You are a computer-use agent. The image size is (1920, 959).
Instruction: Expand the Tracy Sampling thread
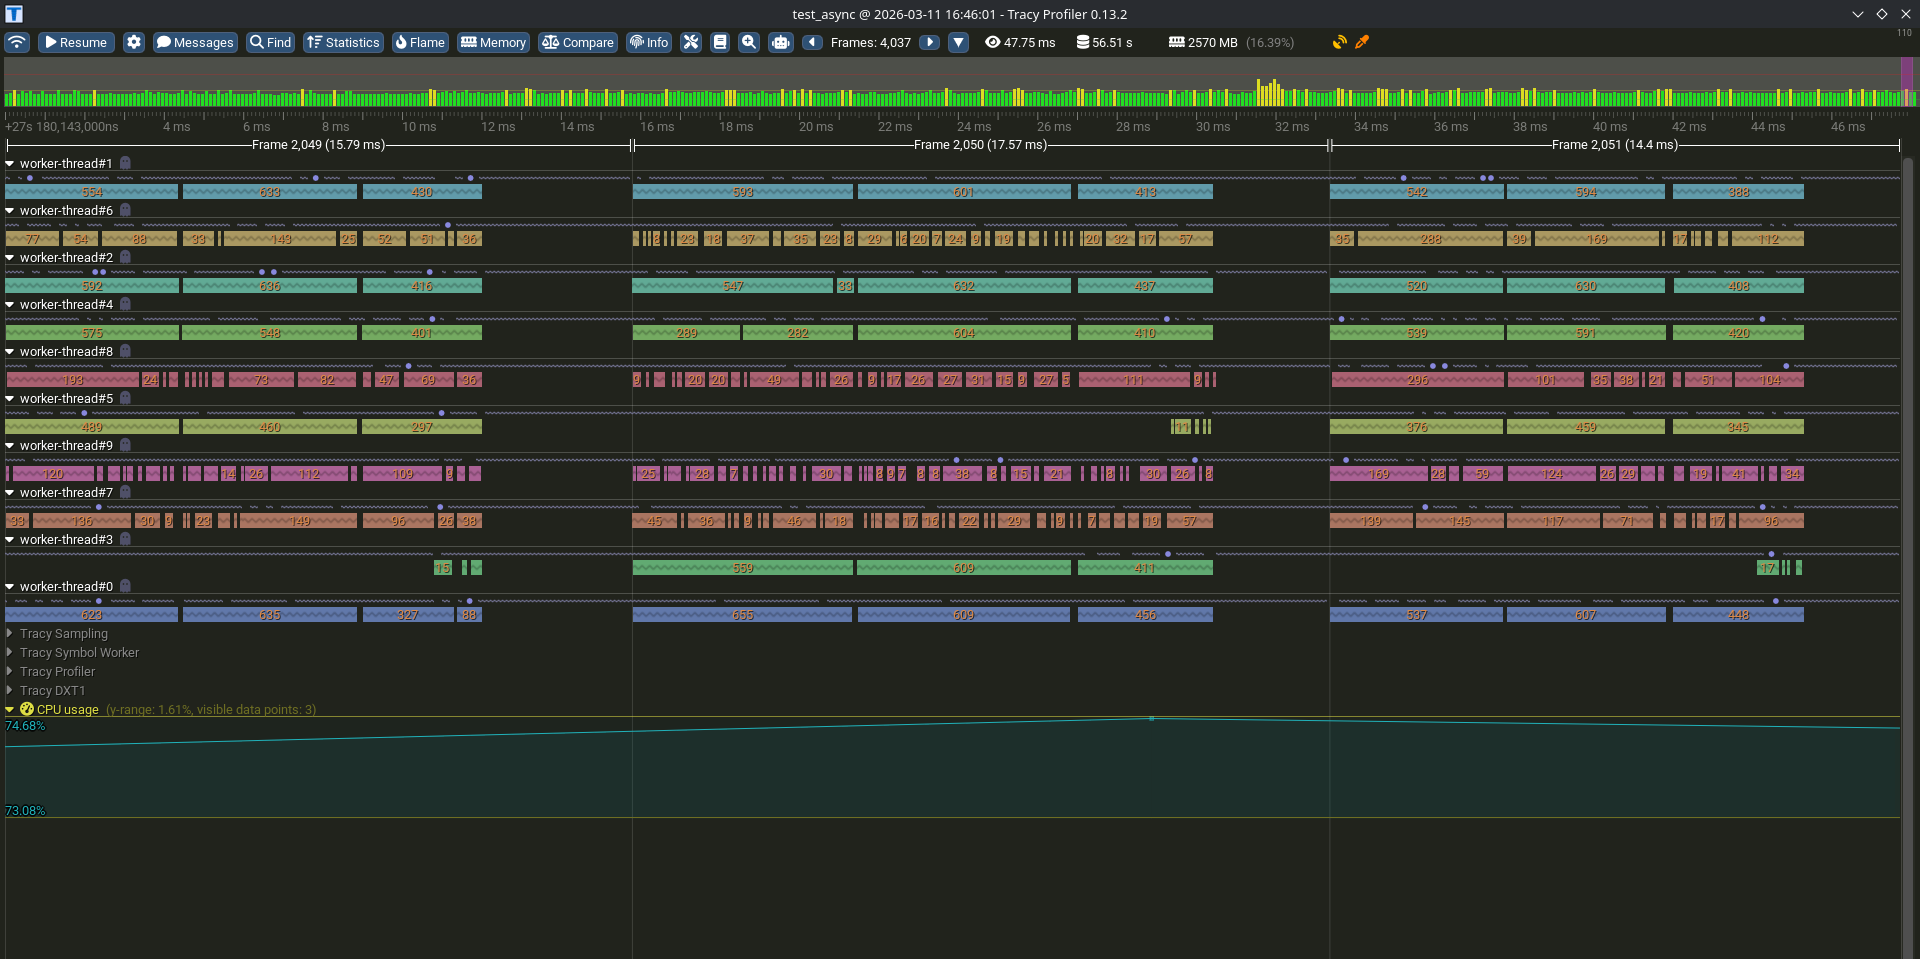coord(10,633)
